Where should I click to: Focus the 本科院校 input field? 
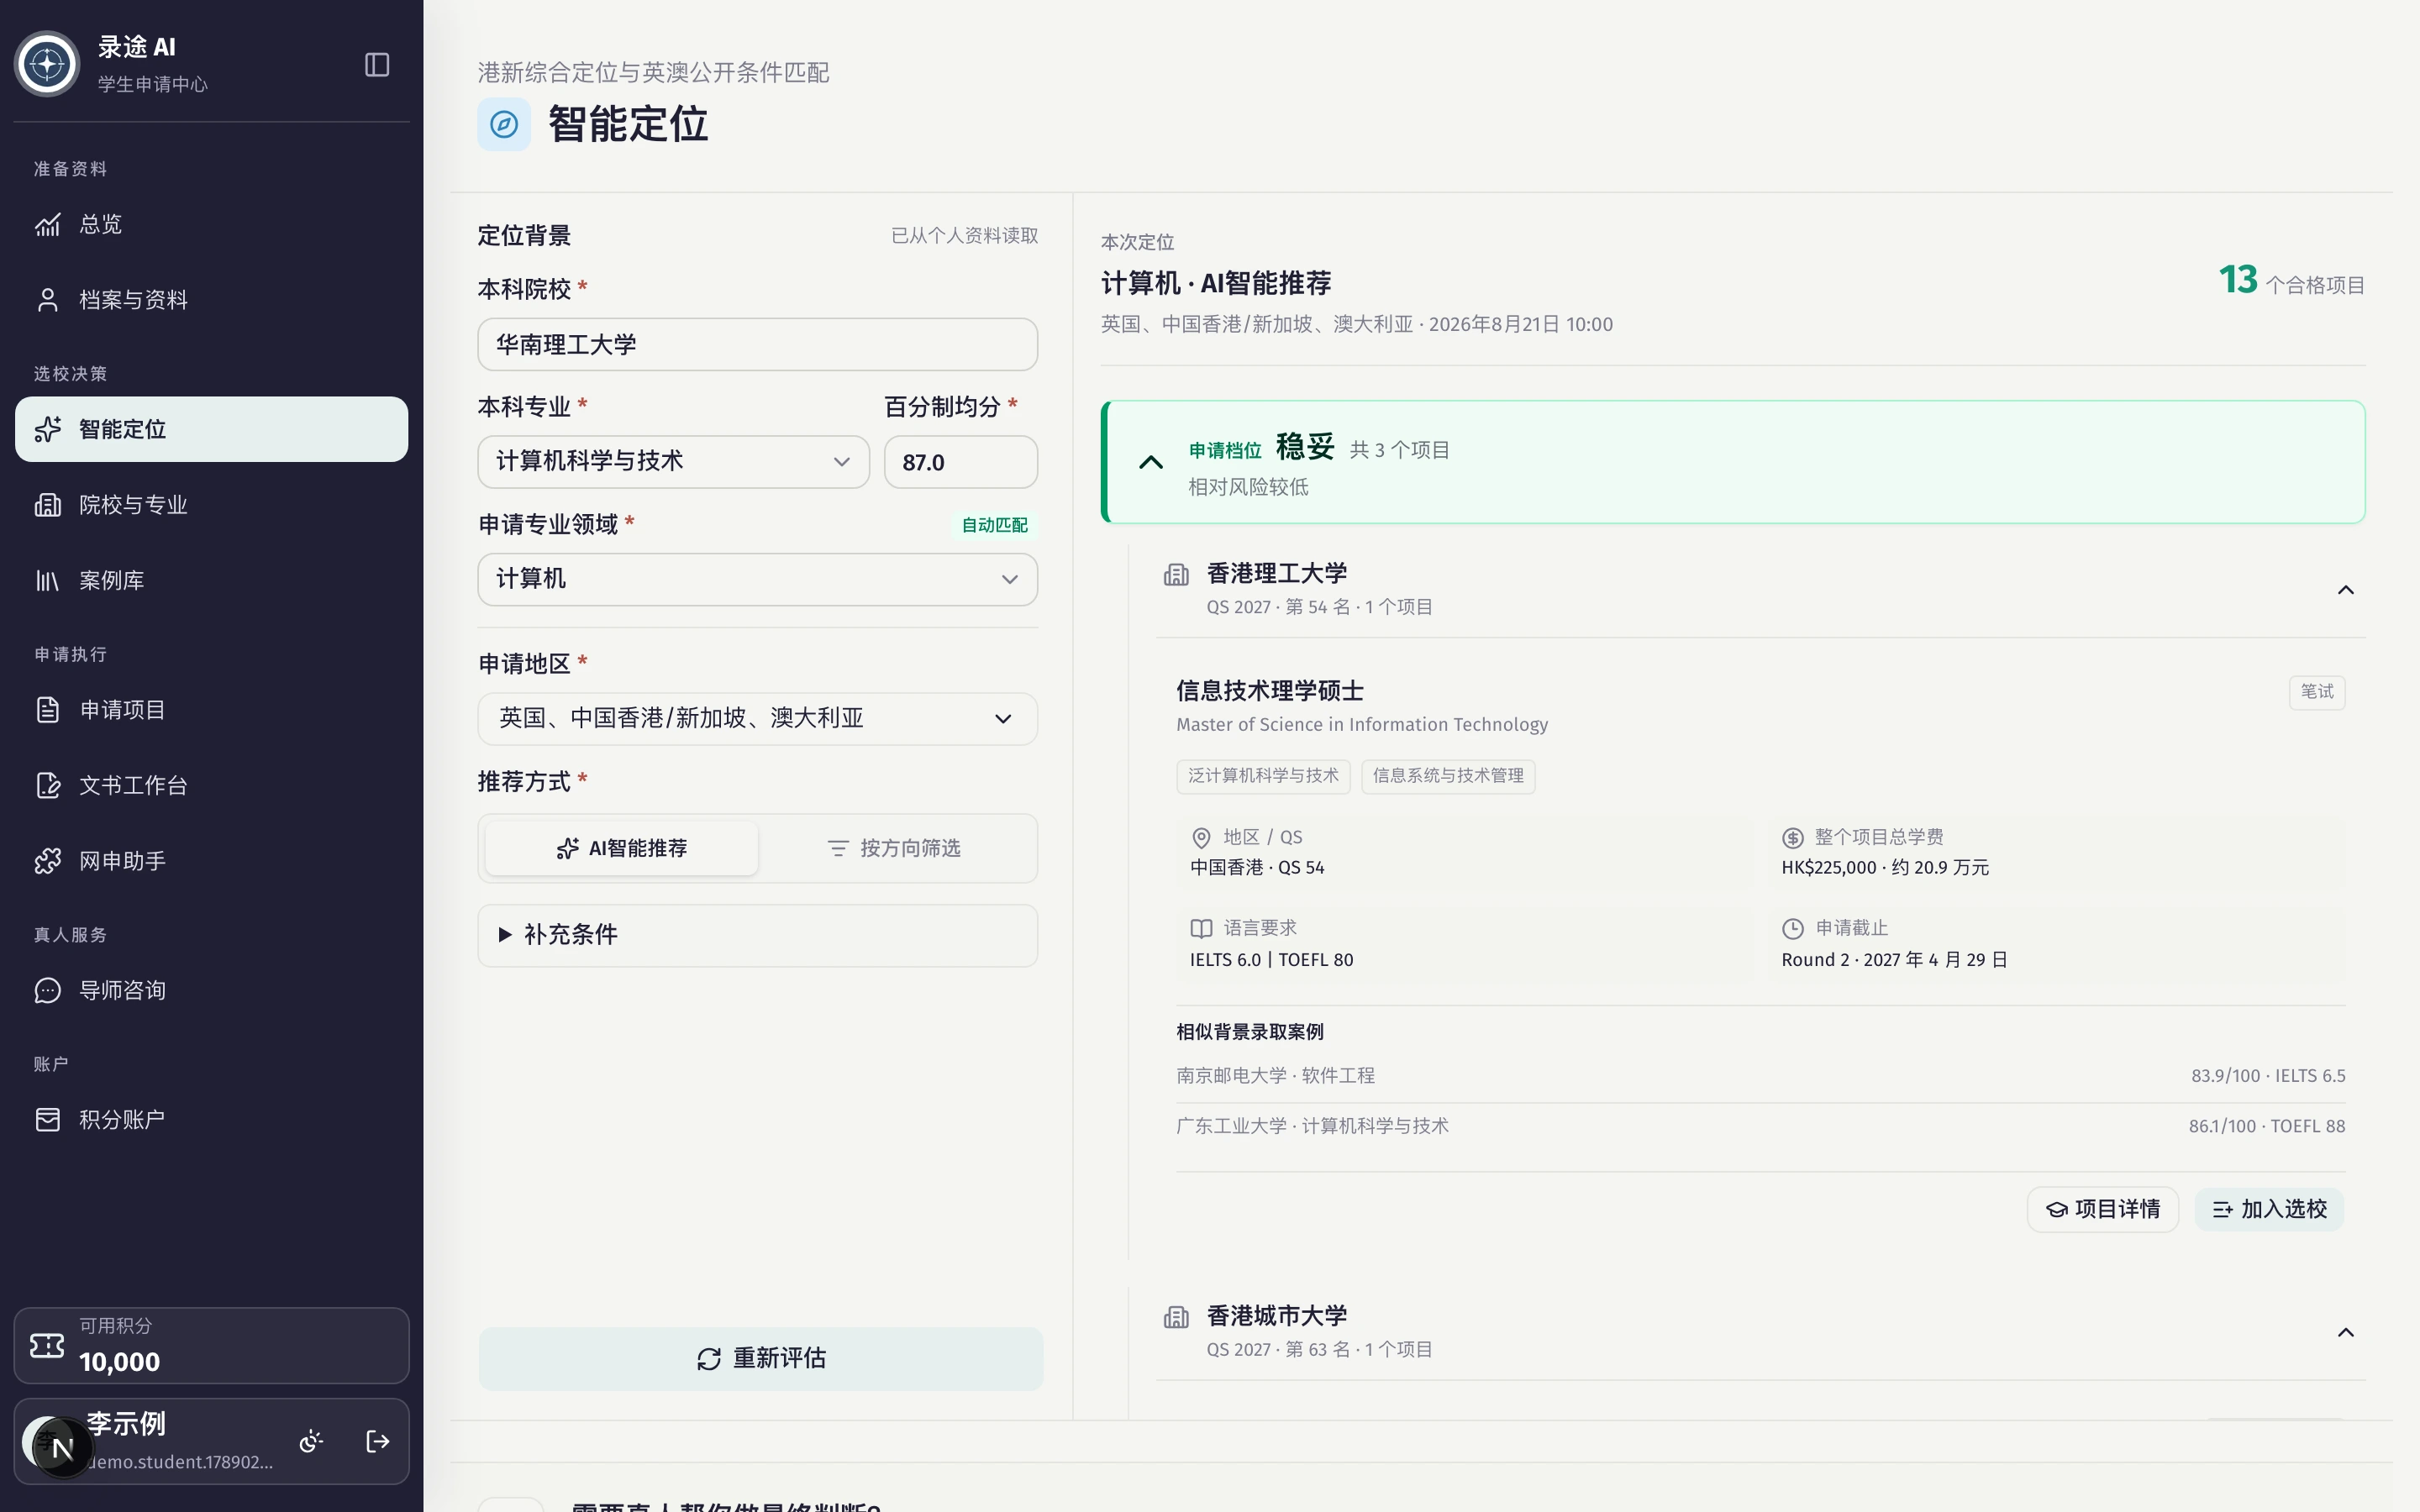(x=758, y=345)
